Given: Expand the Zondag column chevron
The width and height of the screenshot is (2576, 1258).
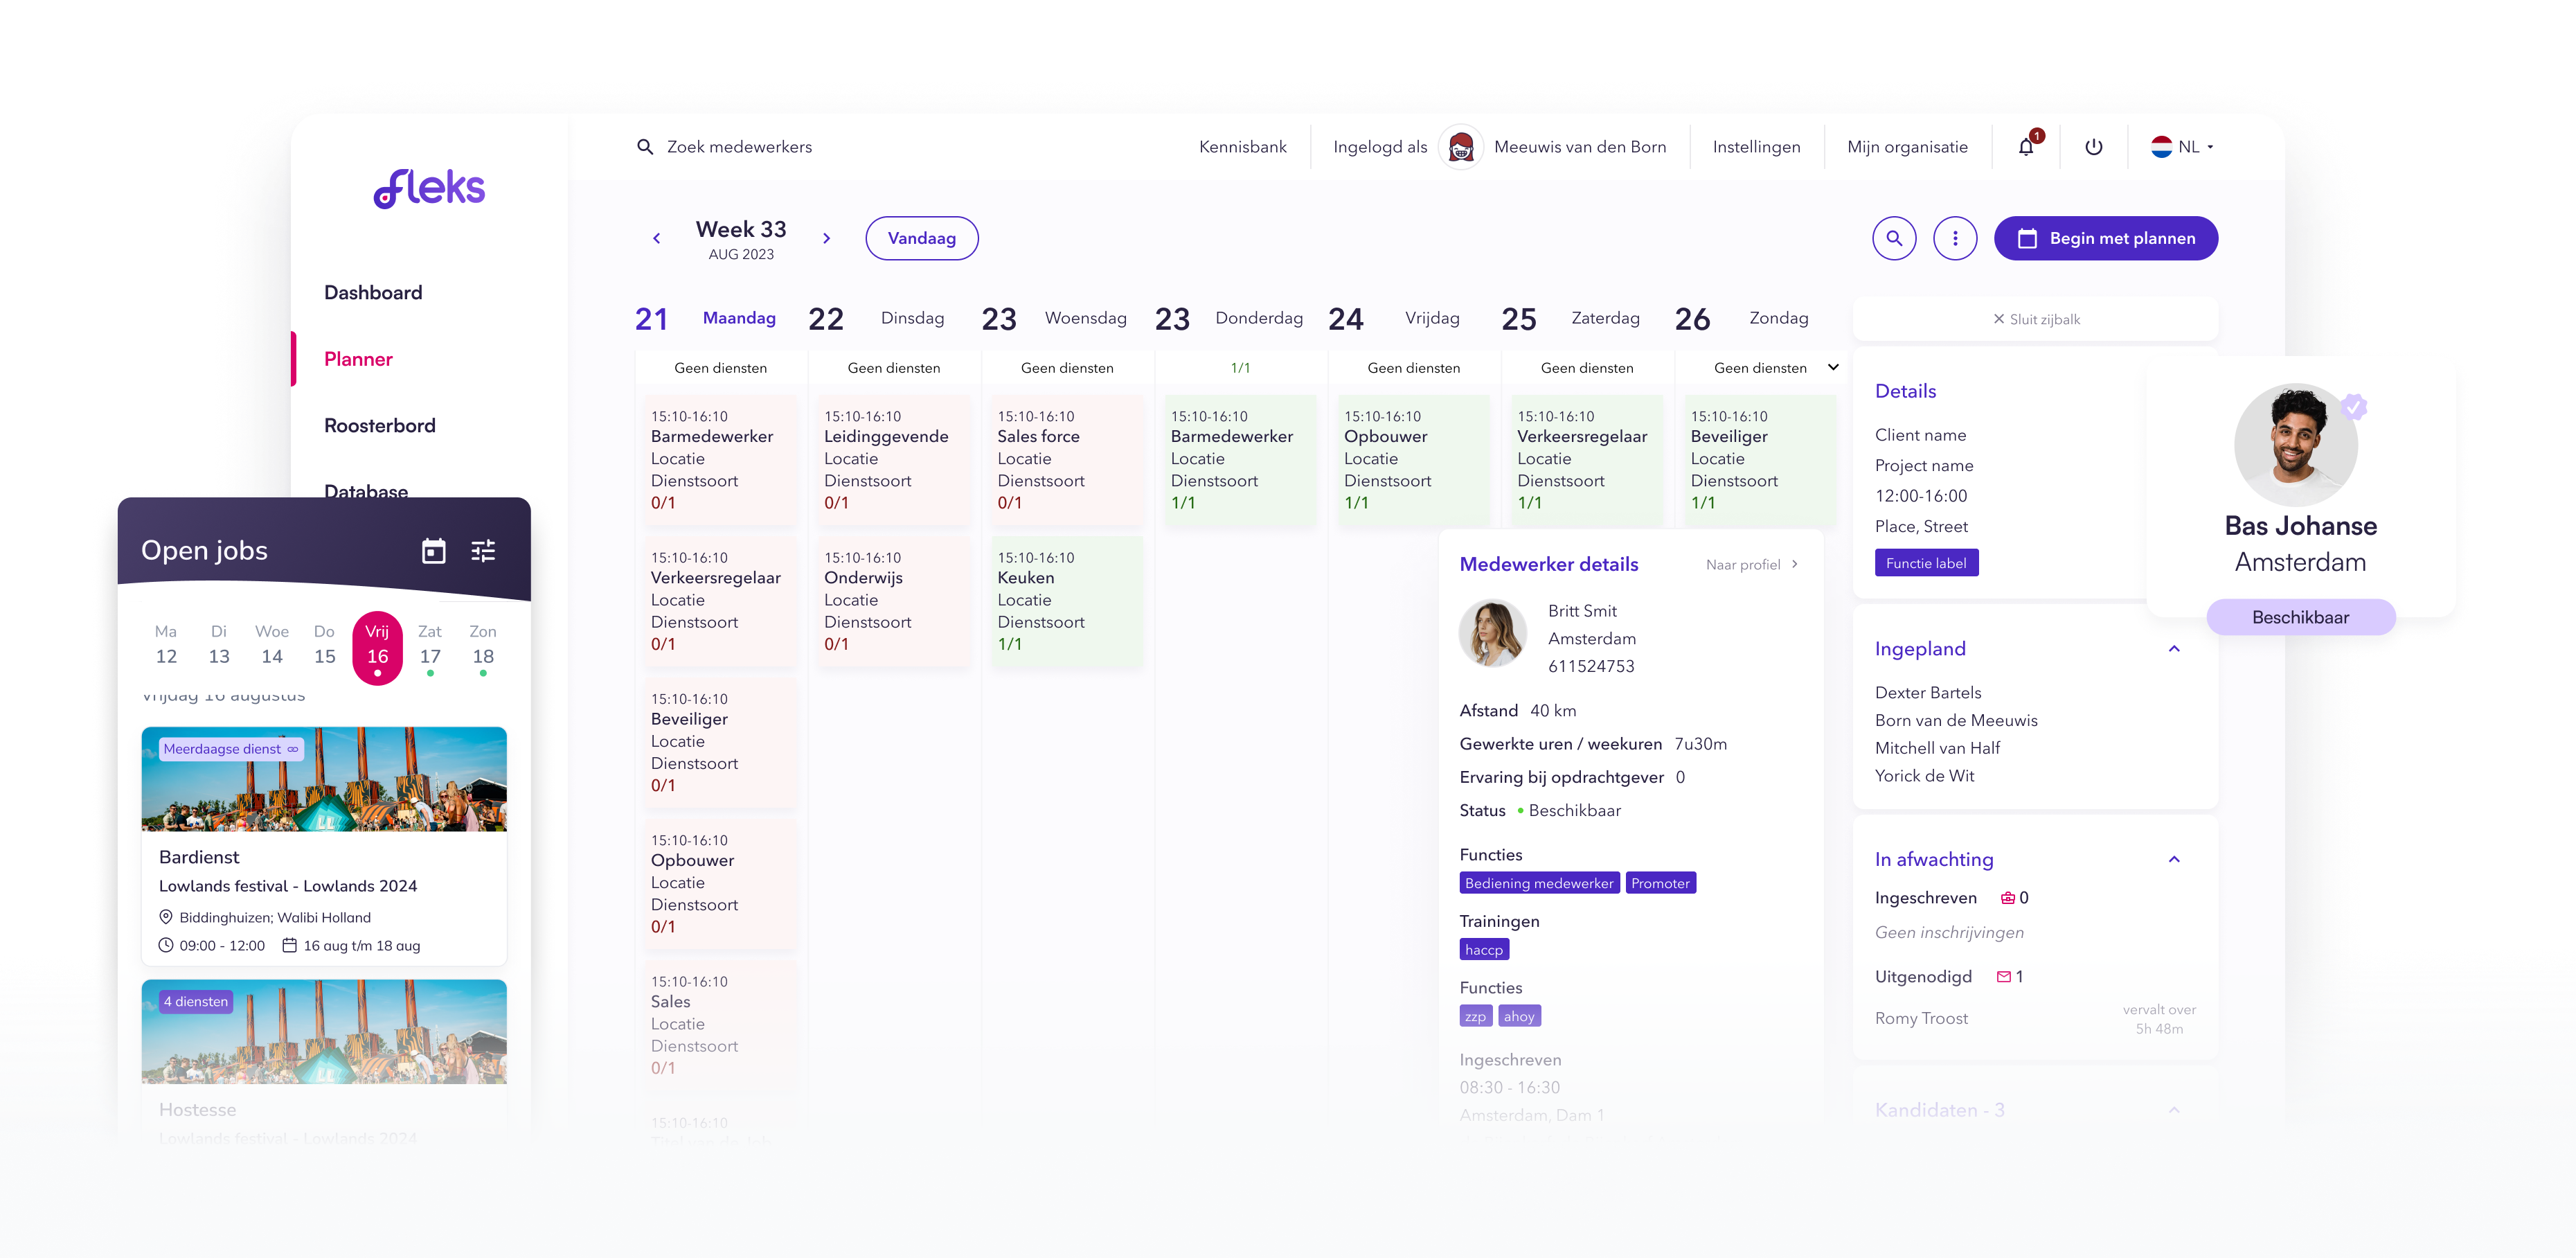Looking at the screenshot, I should pos(1833,367).
